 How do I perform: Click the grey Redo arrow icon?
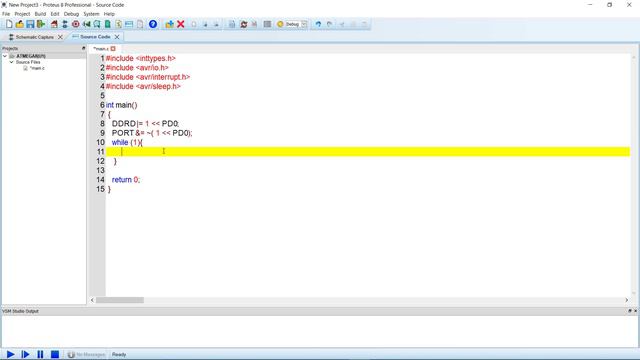click(329, 24)
